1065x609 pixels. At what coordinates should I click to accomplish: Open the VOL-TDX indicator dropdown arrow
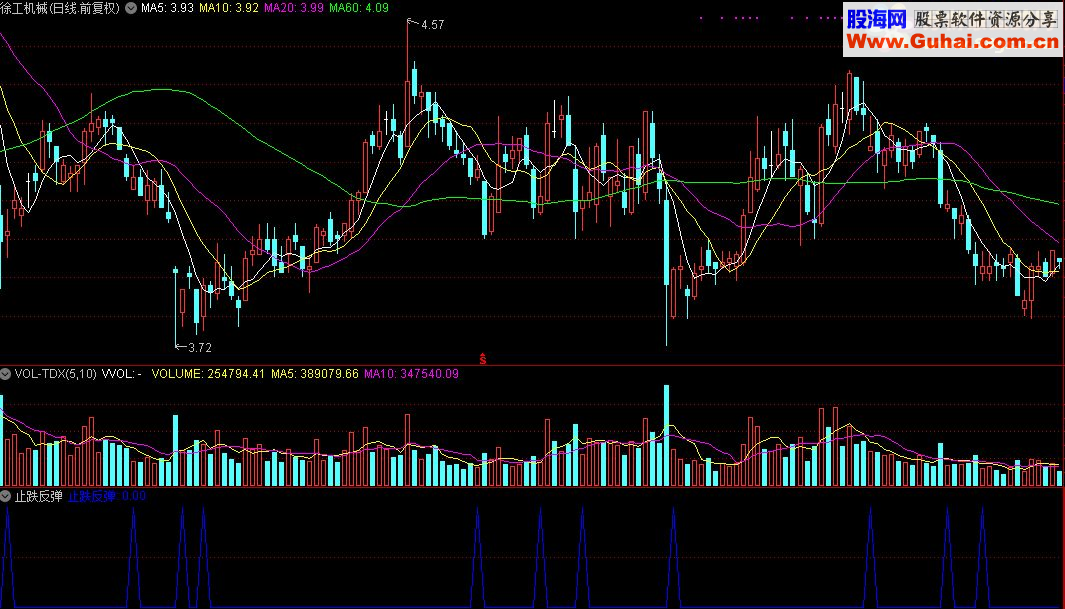pyautogui.click(x=5, y=373)
